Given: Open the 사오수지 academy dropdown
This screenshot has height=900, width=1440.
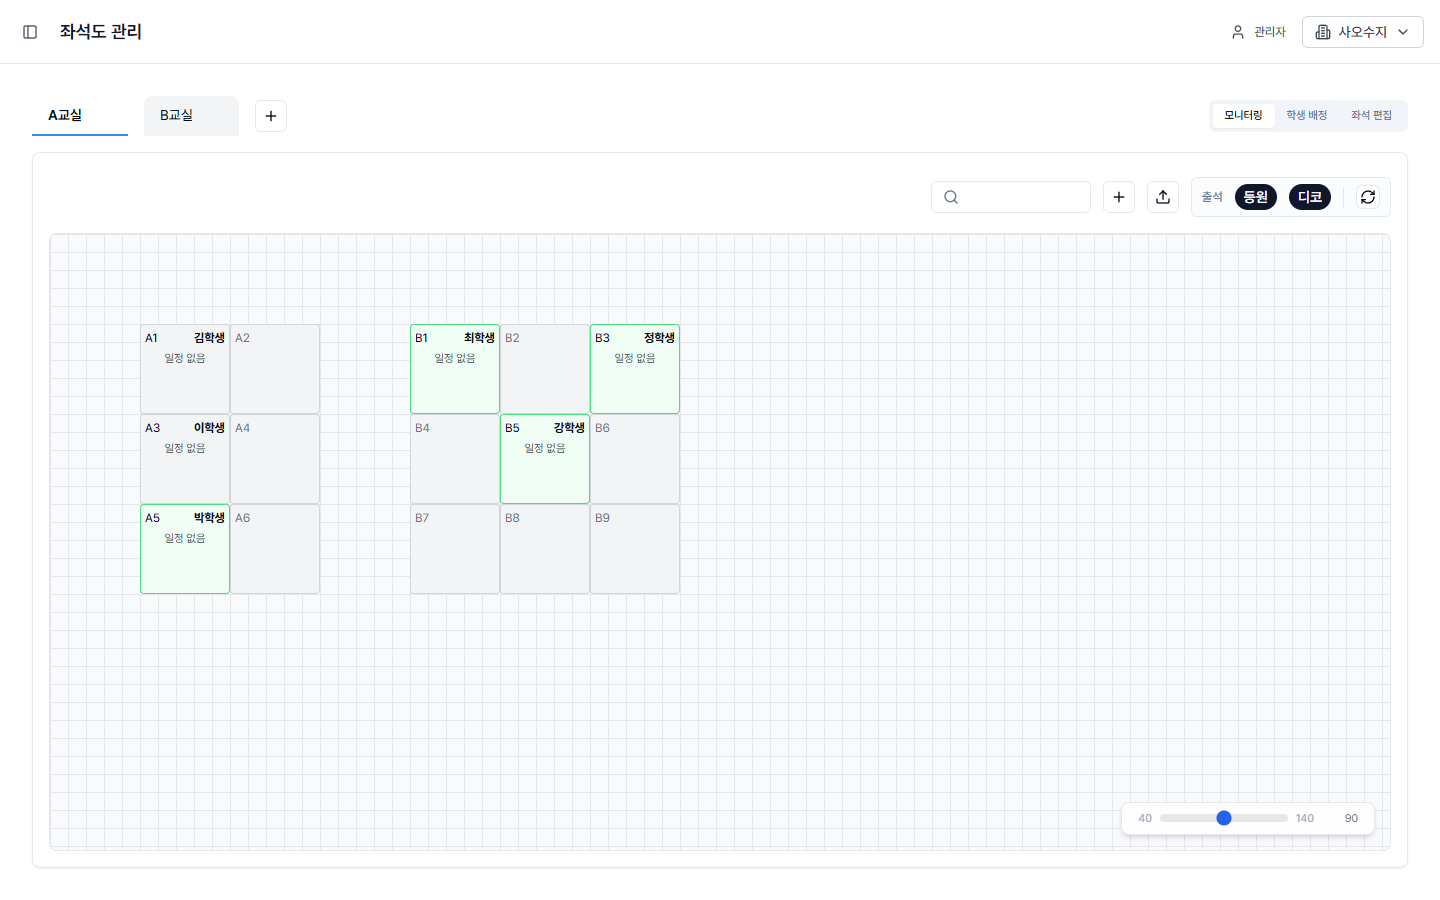Looking at the screenshot, I should 1363,32.
